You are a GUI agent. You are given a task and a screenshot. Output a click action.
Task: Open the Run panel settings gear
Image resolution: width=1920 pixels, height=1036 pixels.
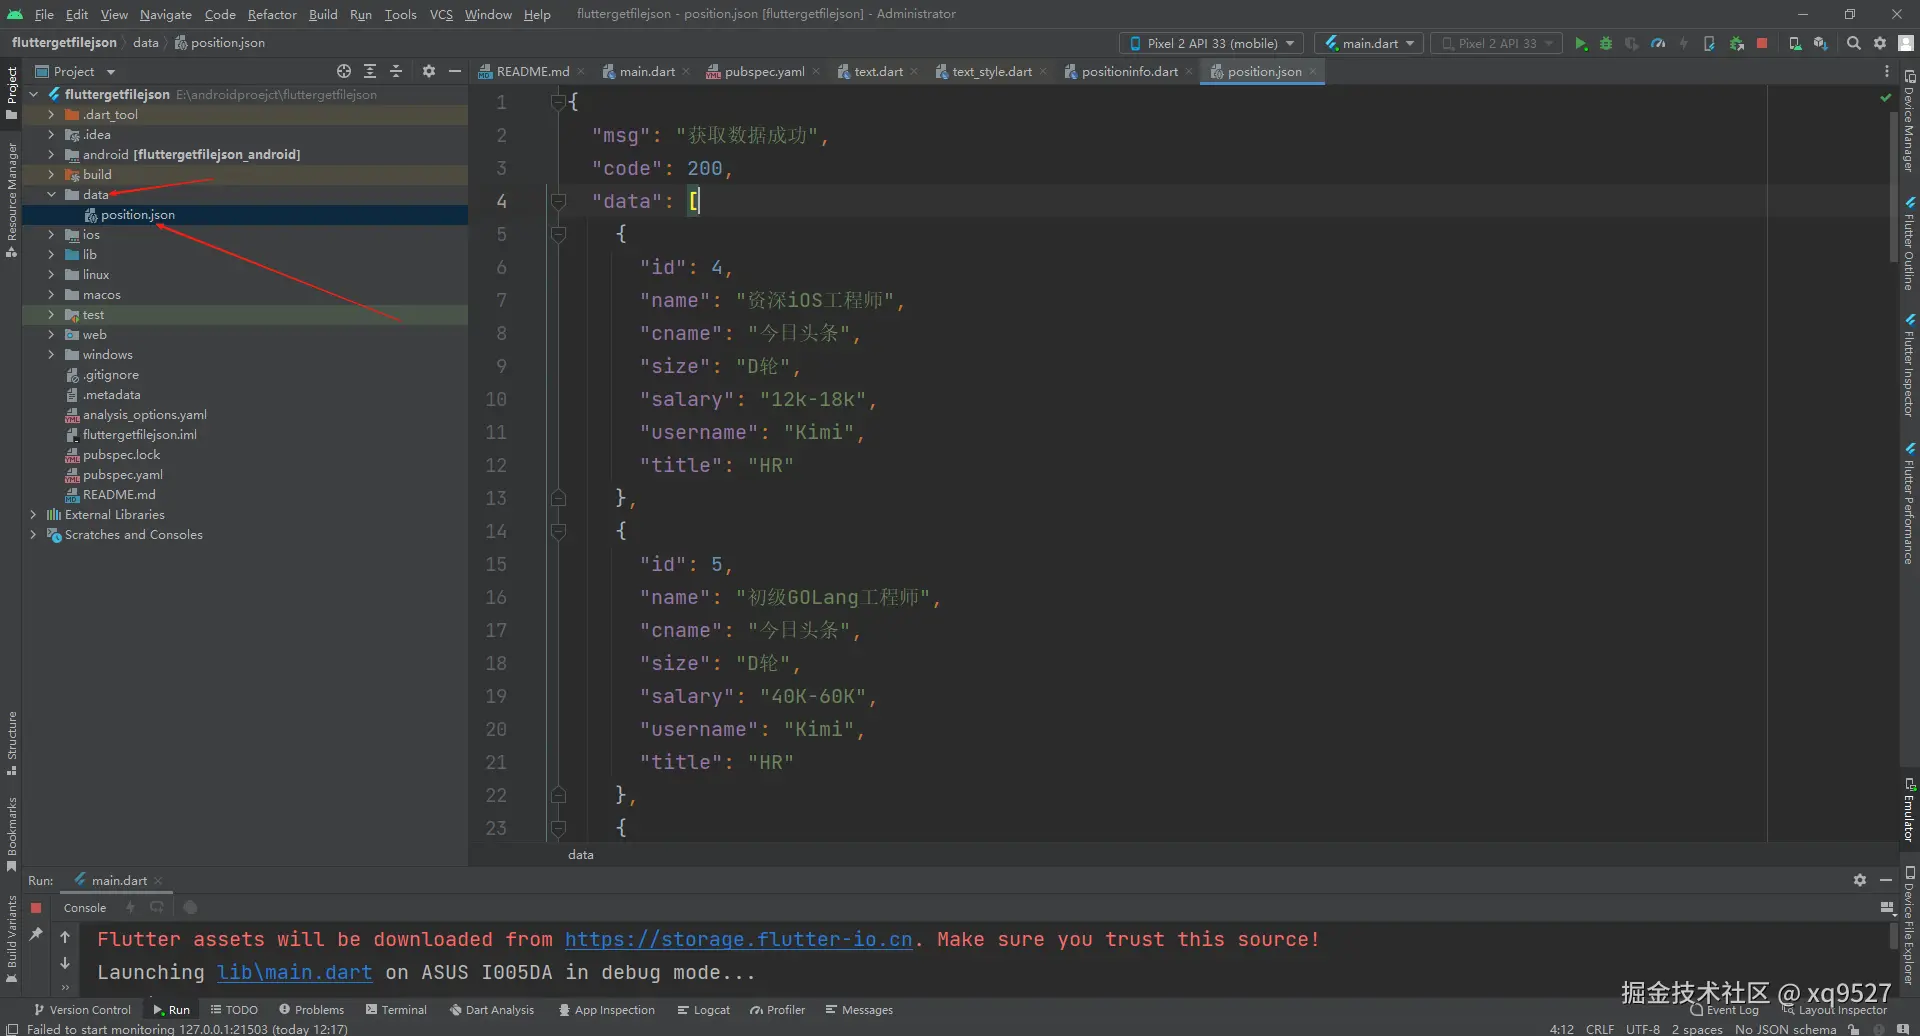[x=1859, y=880]
